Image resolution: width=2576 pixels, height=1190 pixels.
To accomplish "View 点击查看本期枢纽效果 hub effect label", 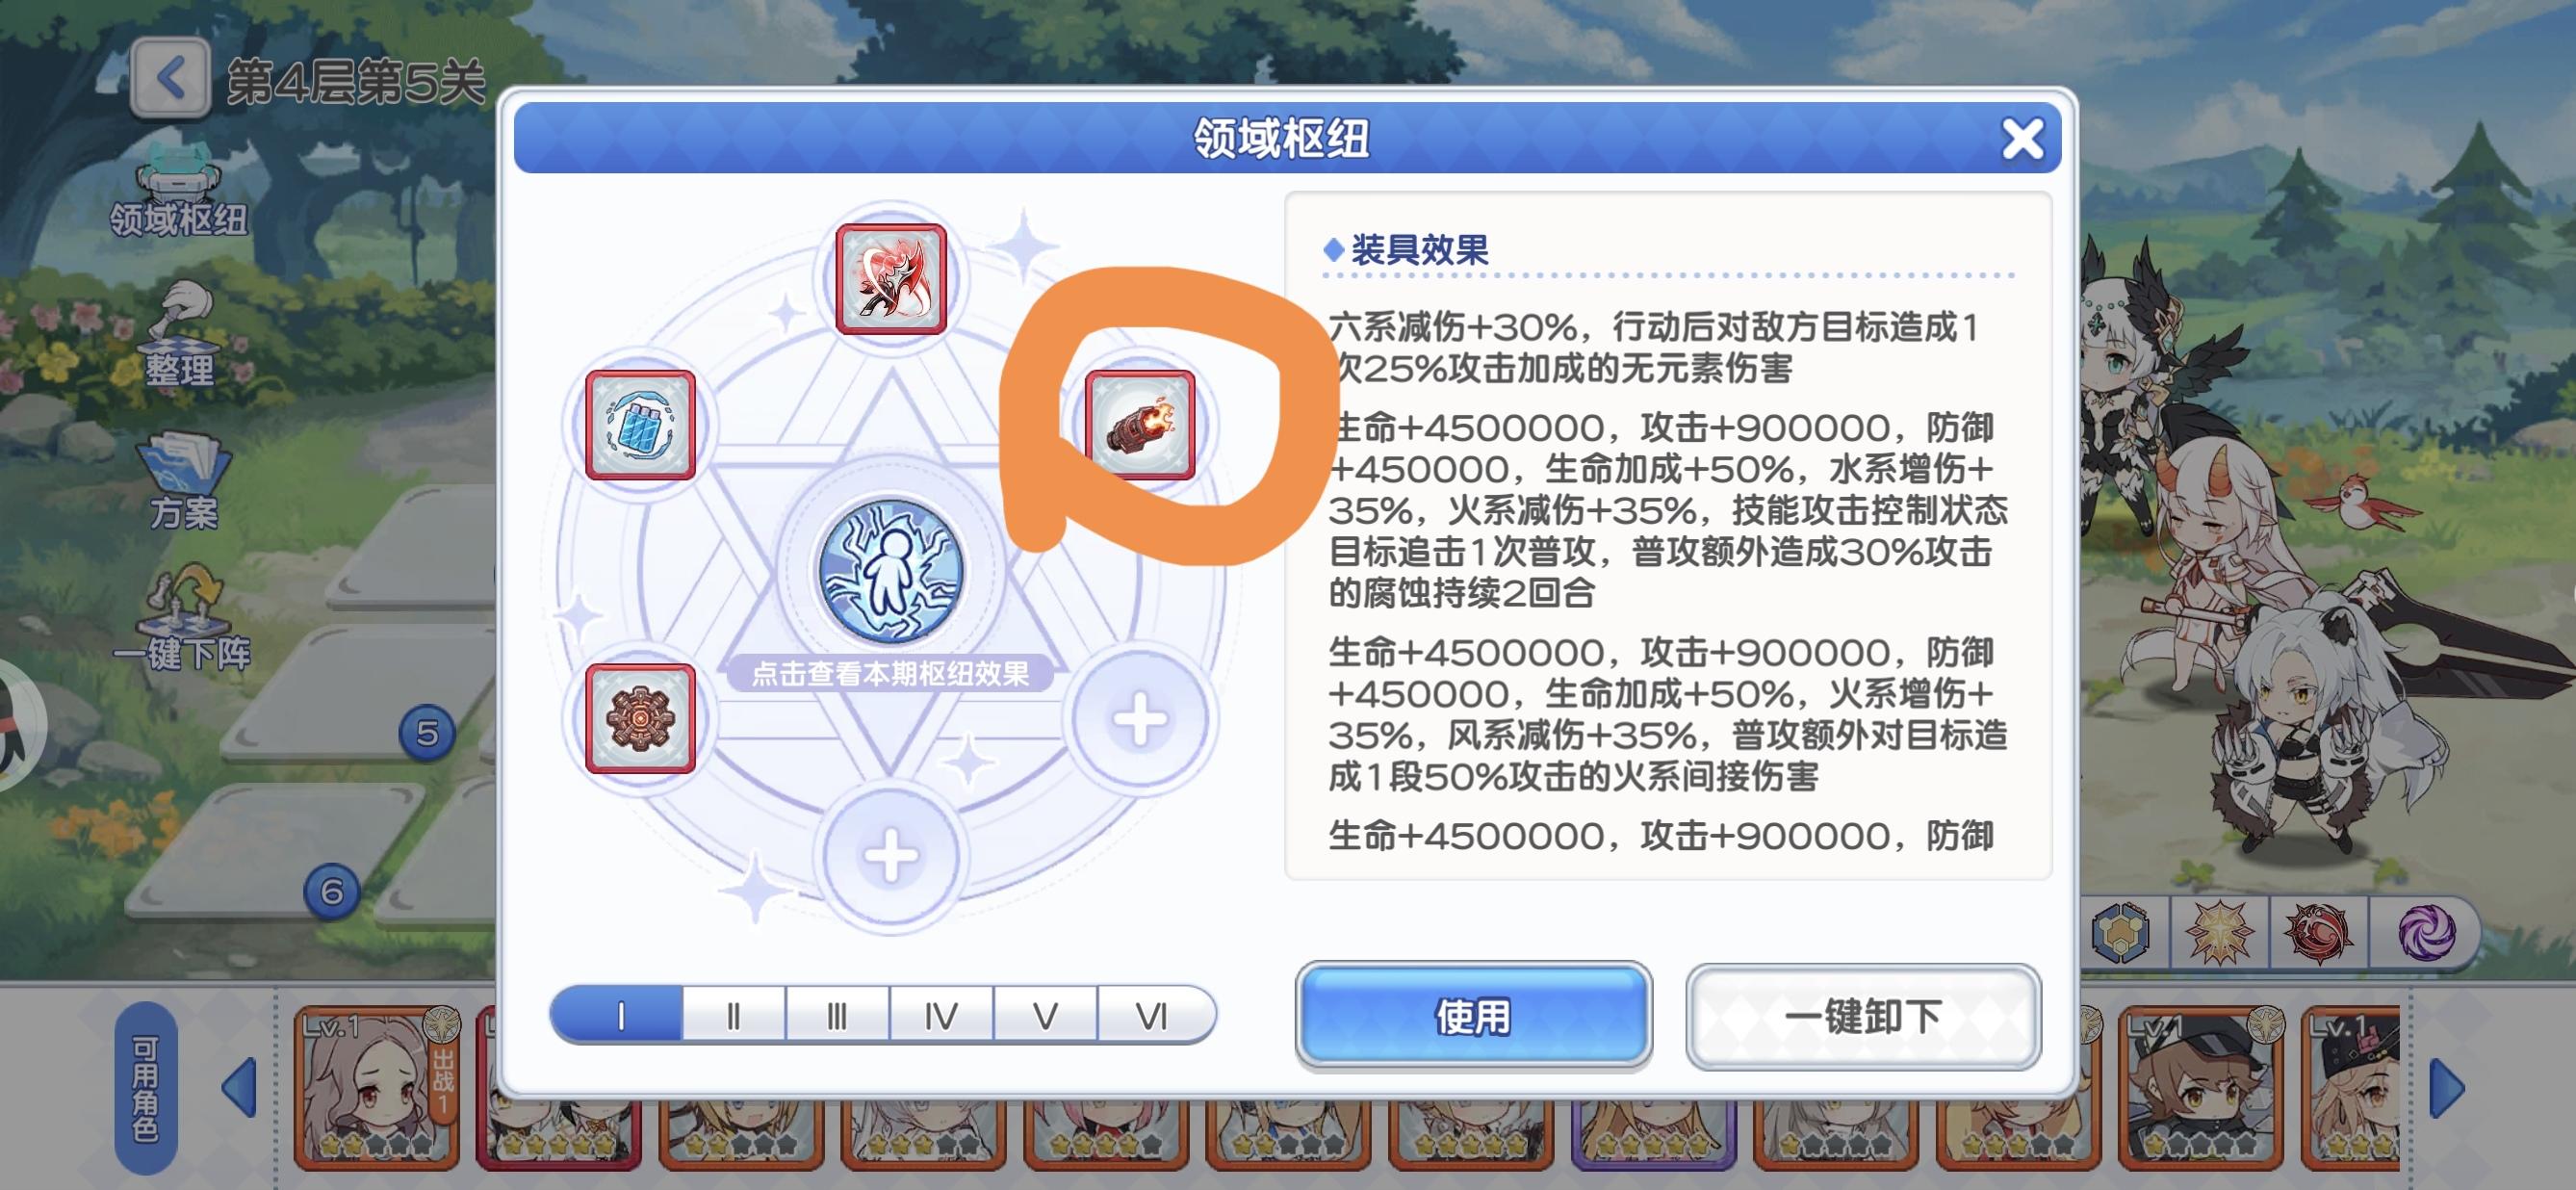I will [x=890, y=674].
